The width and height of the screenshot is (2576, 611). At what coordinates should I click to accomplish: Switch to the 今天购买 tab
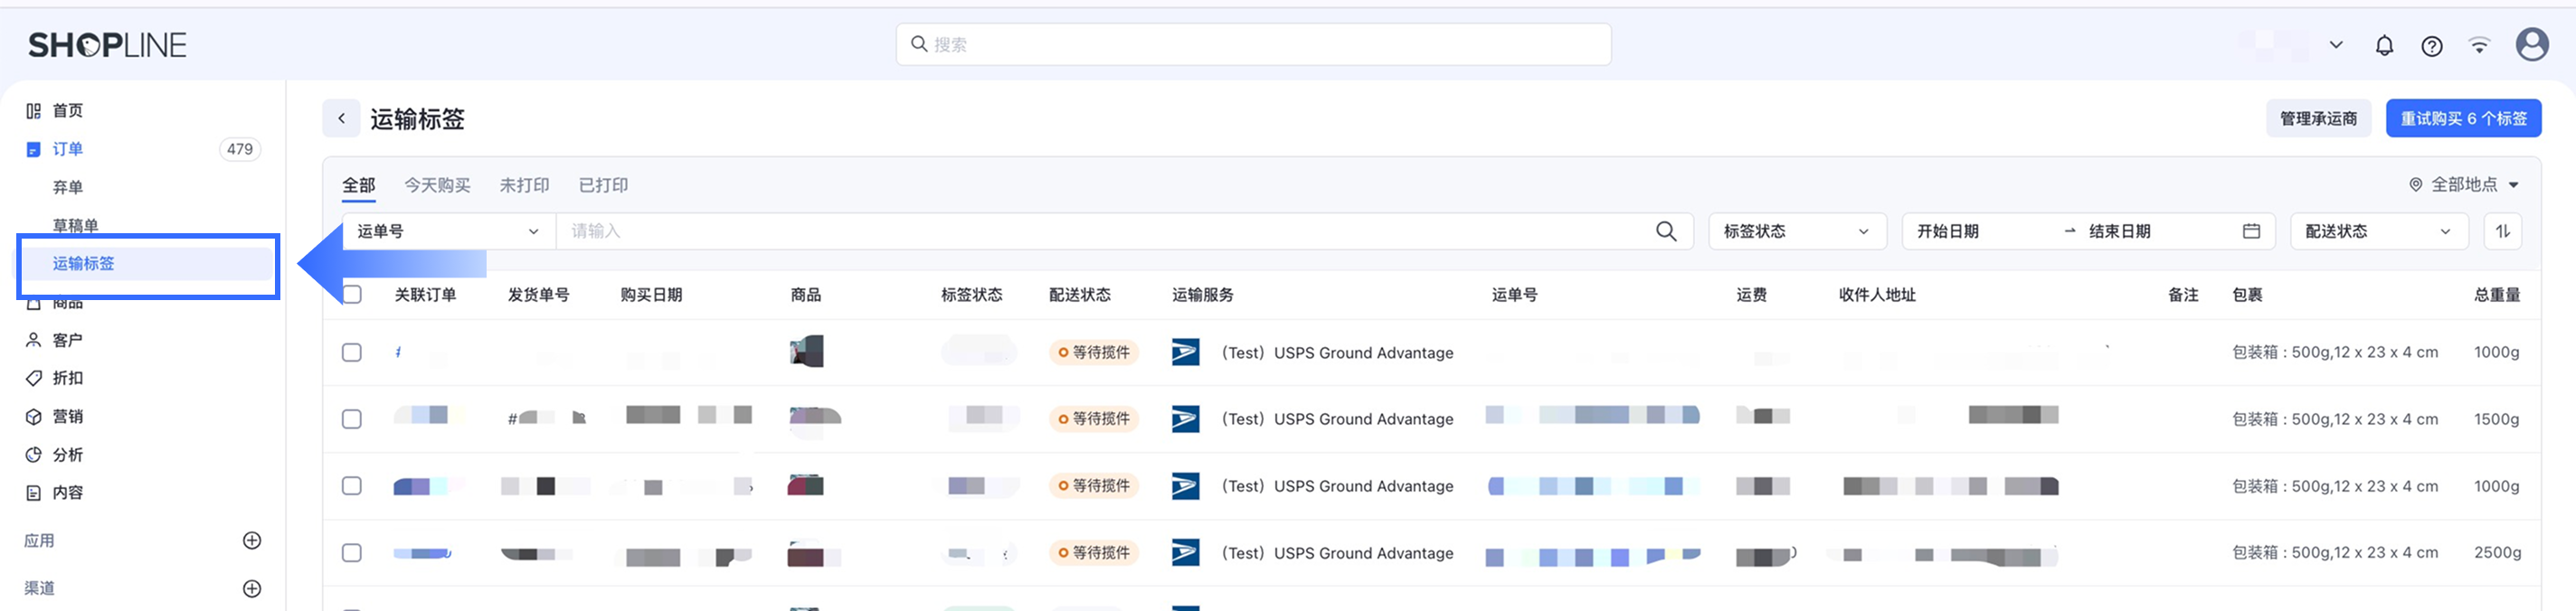coord(437,185)
